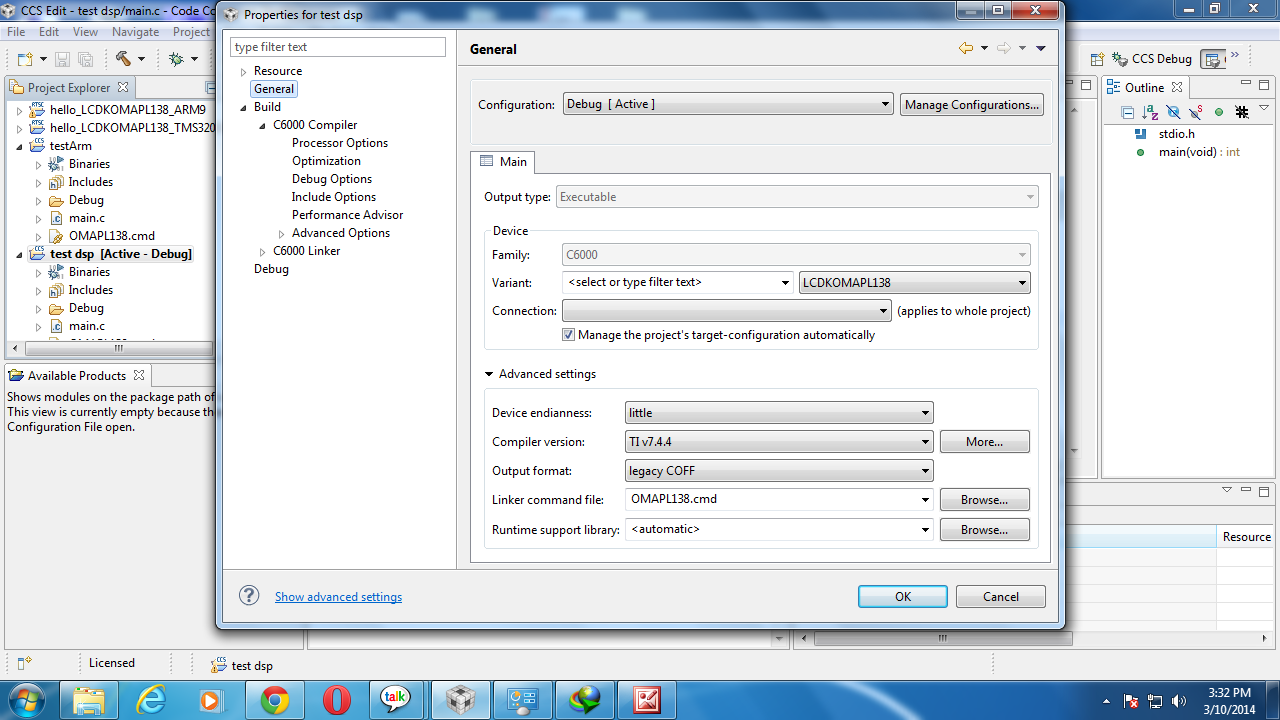The height and width of the screenshot is (720, 1280).
Task: Collapse all in Outline view
Action: pos(1128,112)
